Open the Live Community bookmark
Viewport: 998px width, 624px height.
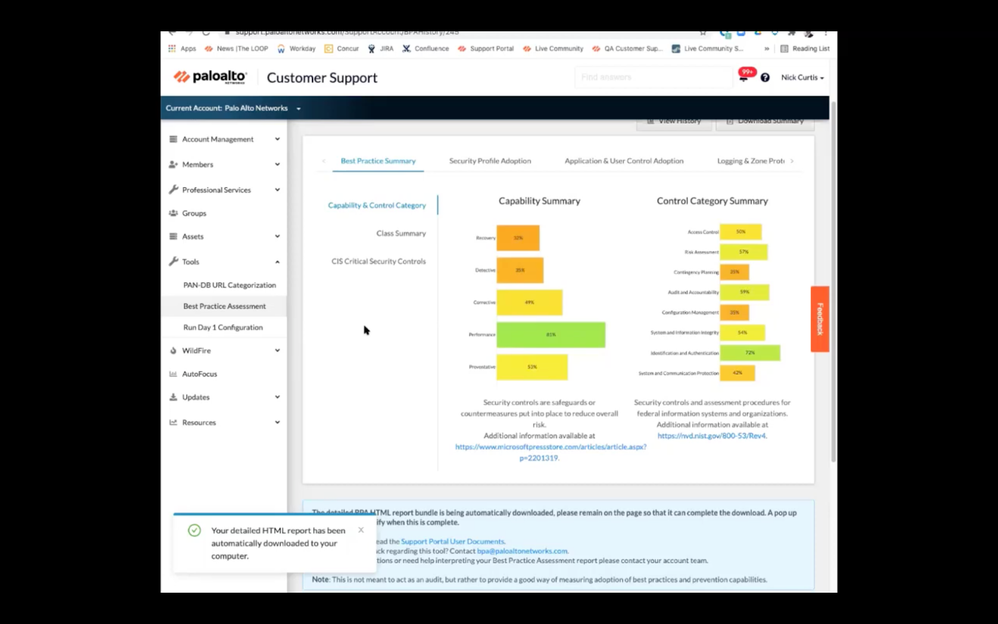tap(553, 48)
